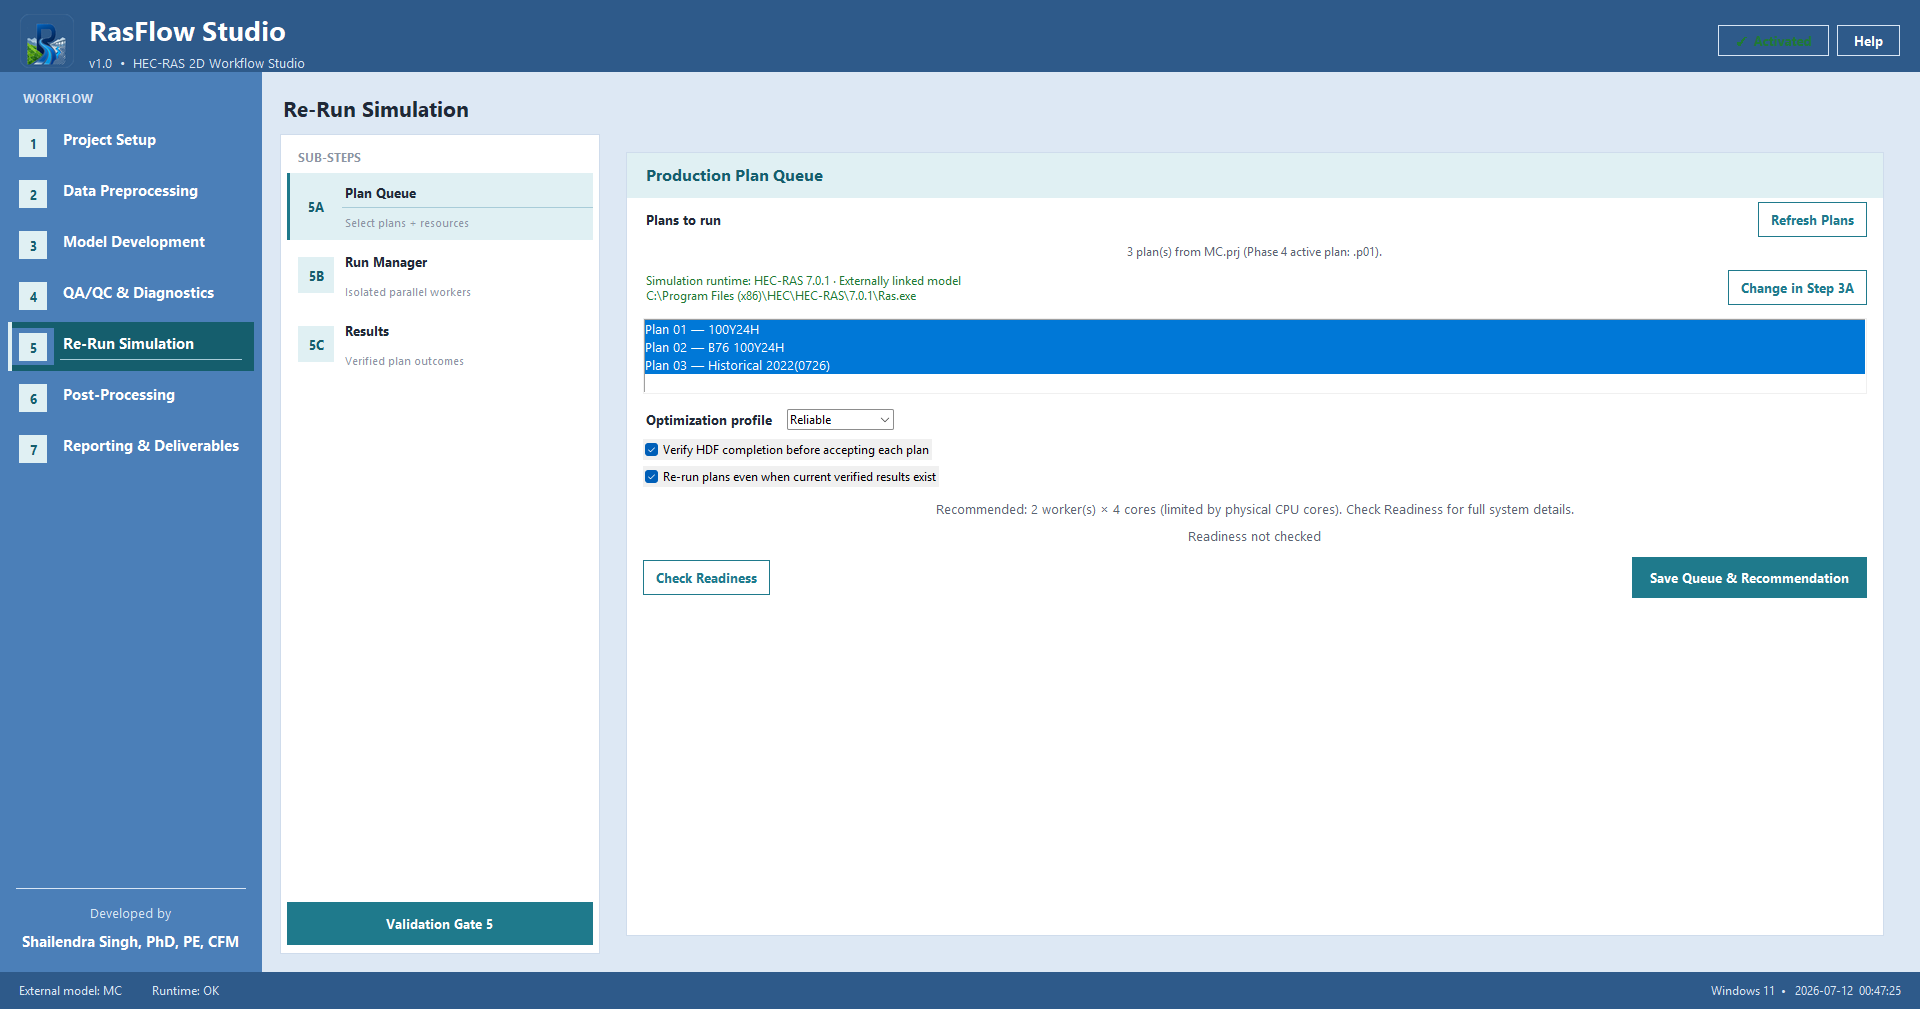Select step 2 number badge for Data Preprocessing
This screenshot has width=1920, height=1009.
(33, 195)
